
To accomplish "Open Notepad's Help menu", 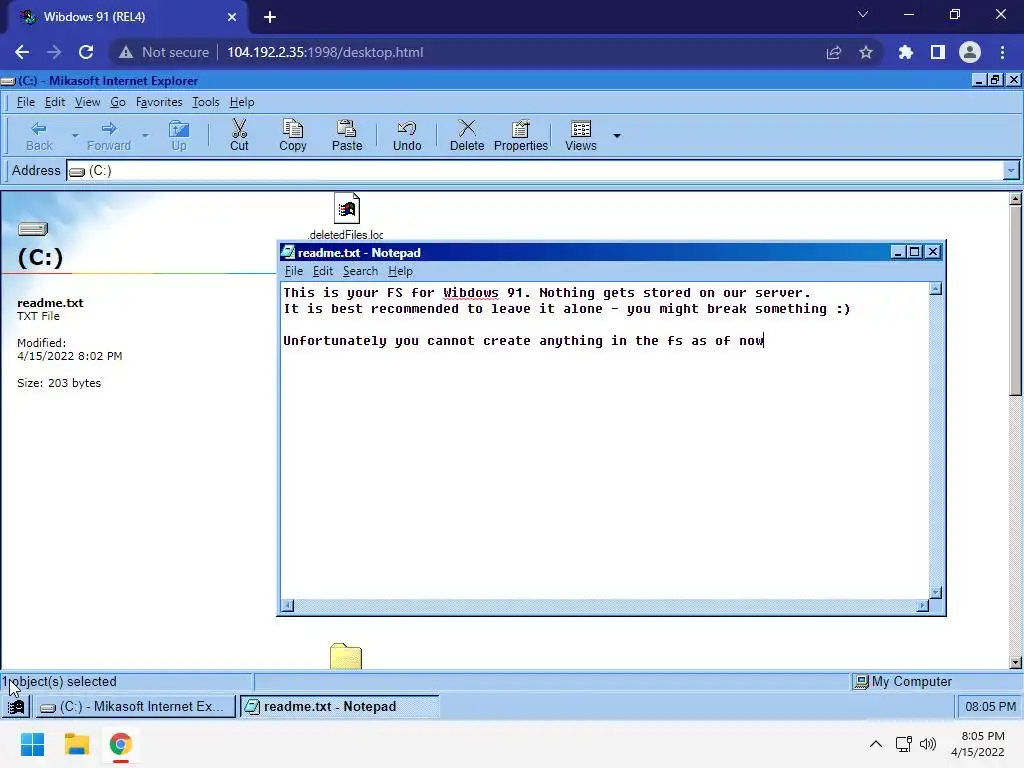I will point(400,271).
